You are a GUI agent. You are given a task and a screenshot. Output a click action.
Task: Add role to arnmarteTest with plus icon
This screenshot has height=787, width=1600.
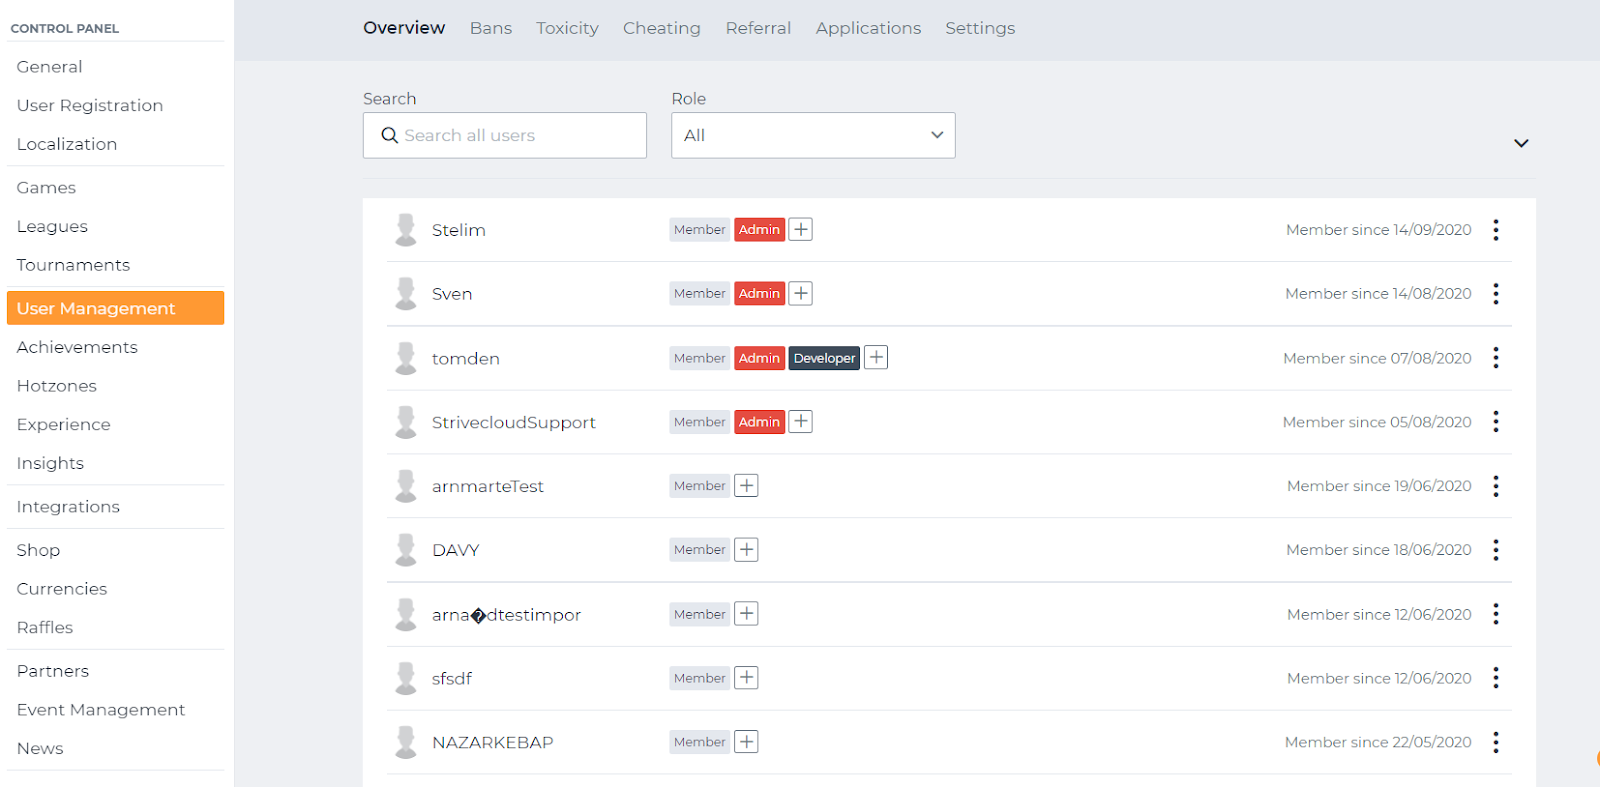pyautogui.click(x=746, y=486)
